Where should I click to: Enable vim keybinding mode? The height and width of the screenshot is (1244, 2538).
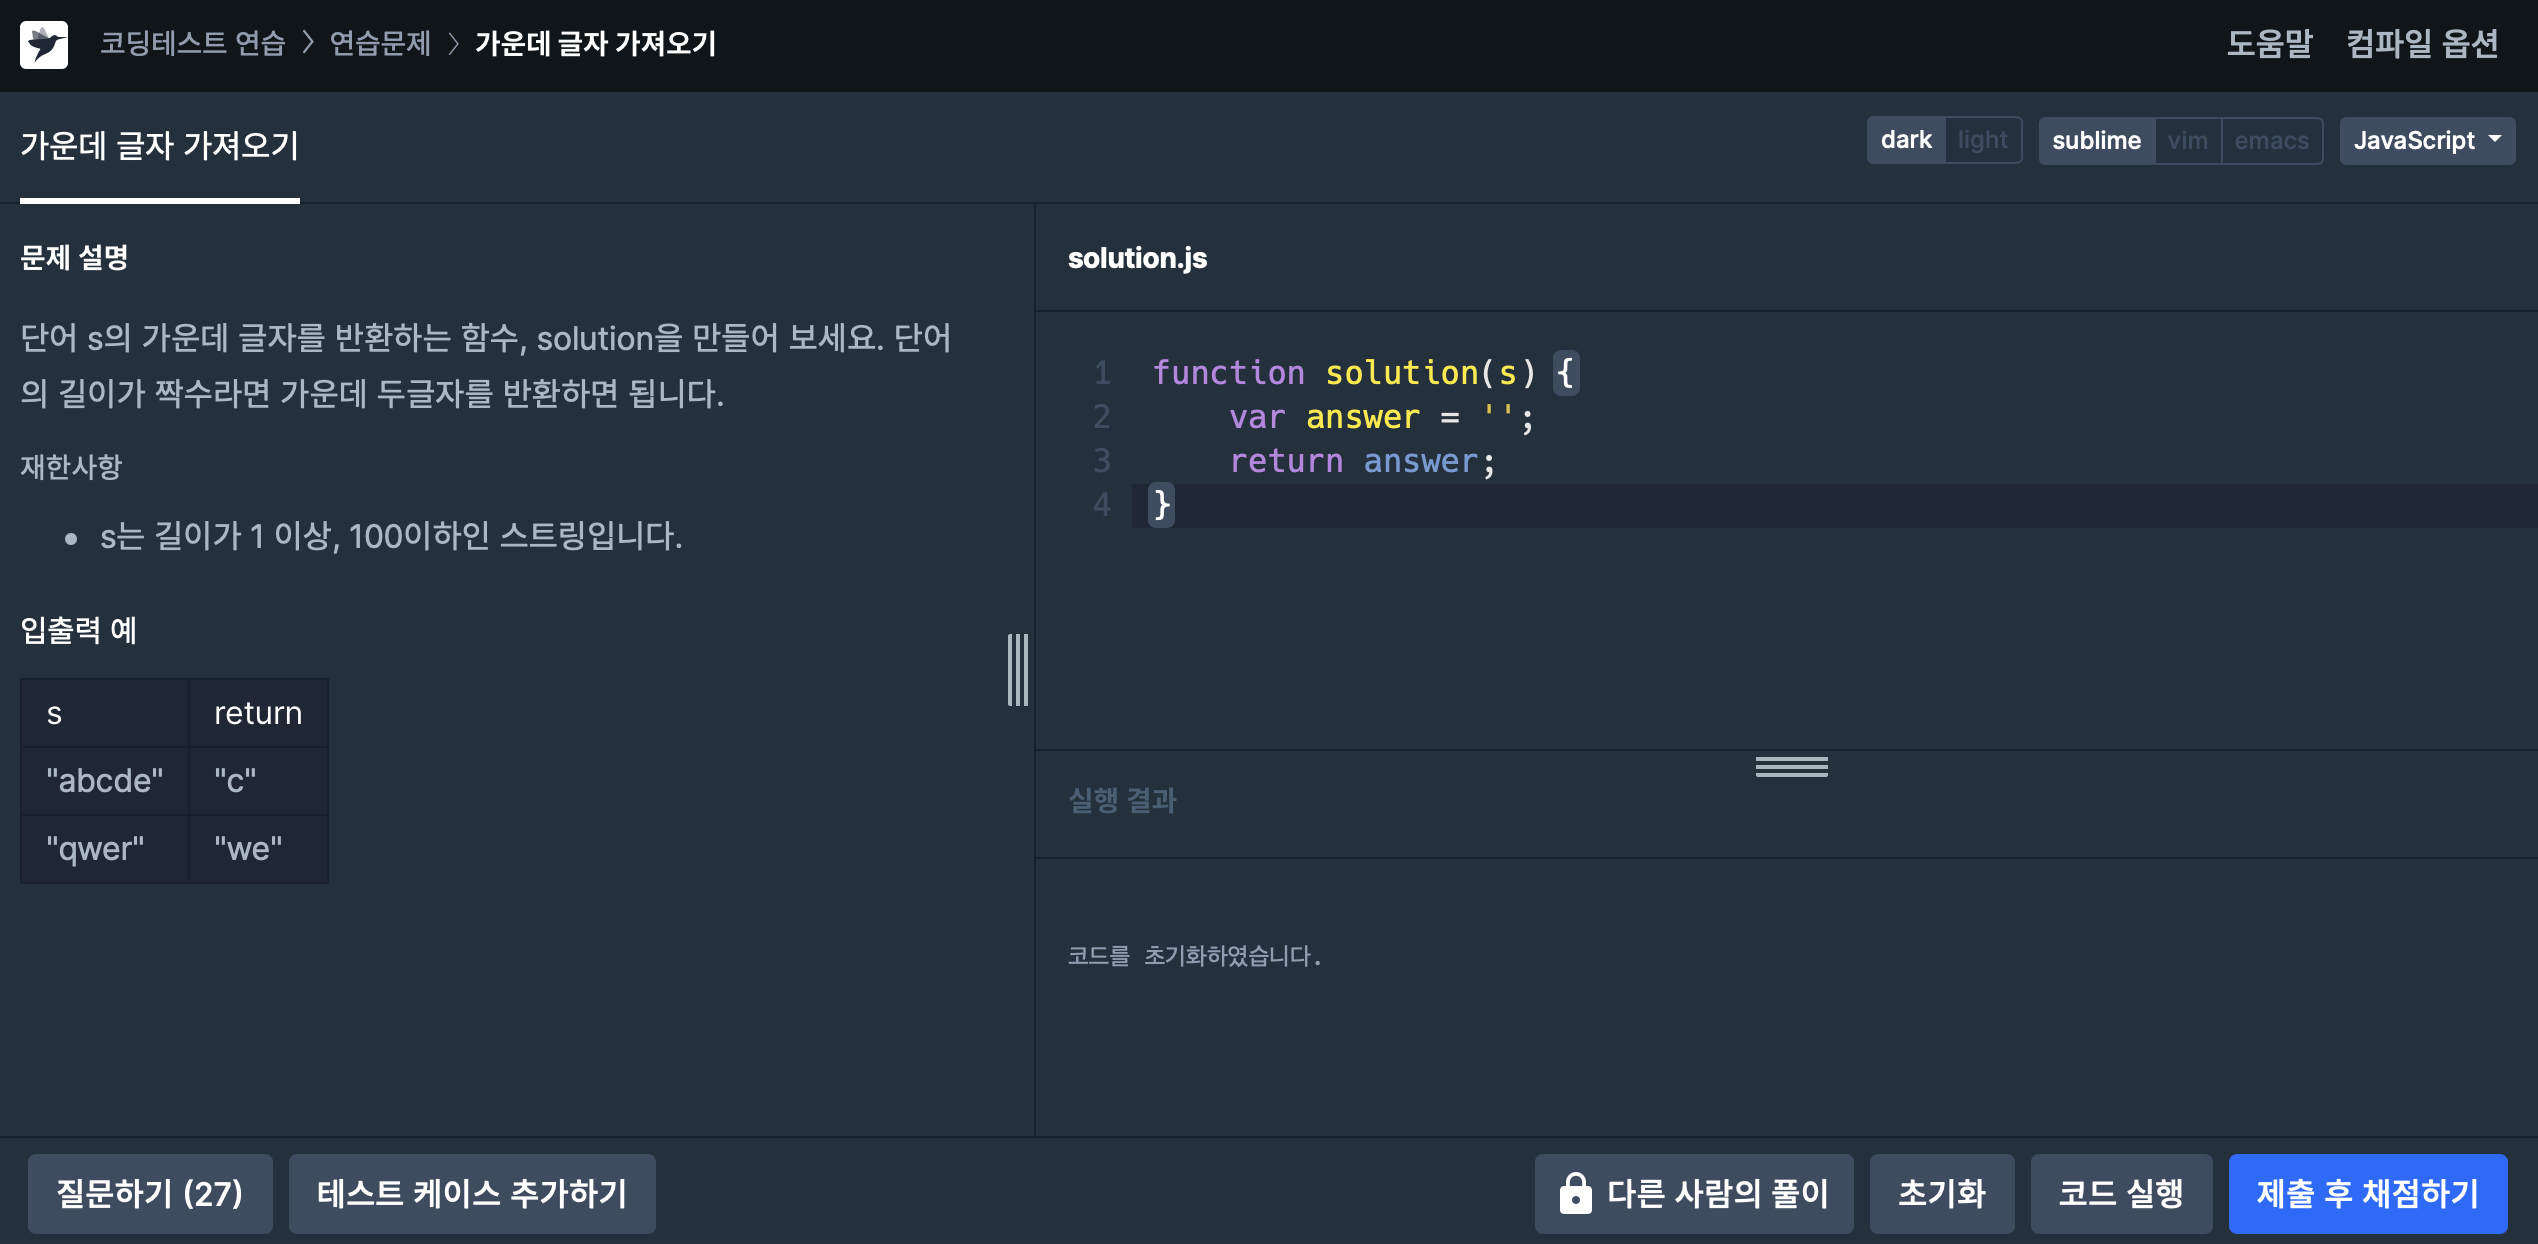point(2187,140)
